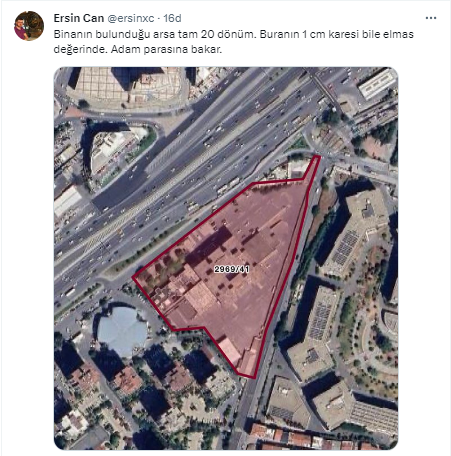This screenshot has height=456, width=451.
Task: Visit the Ersin Can display name link
Action: (79, 18)
